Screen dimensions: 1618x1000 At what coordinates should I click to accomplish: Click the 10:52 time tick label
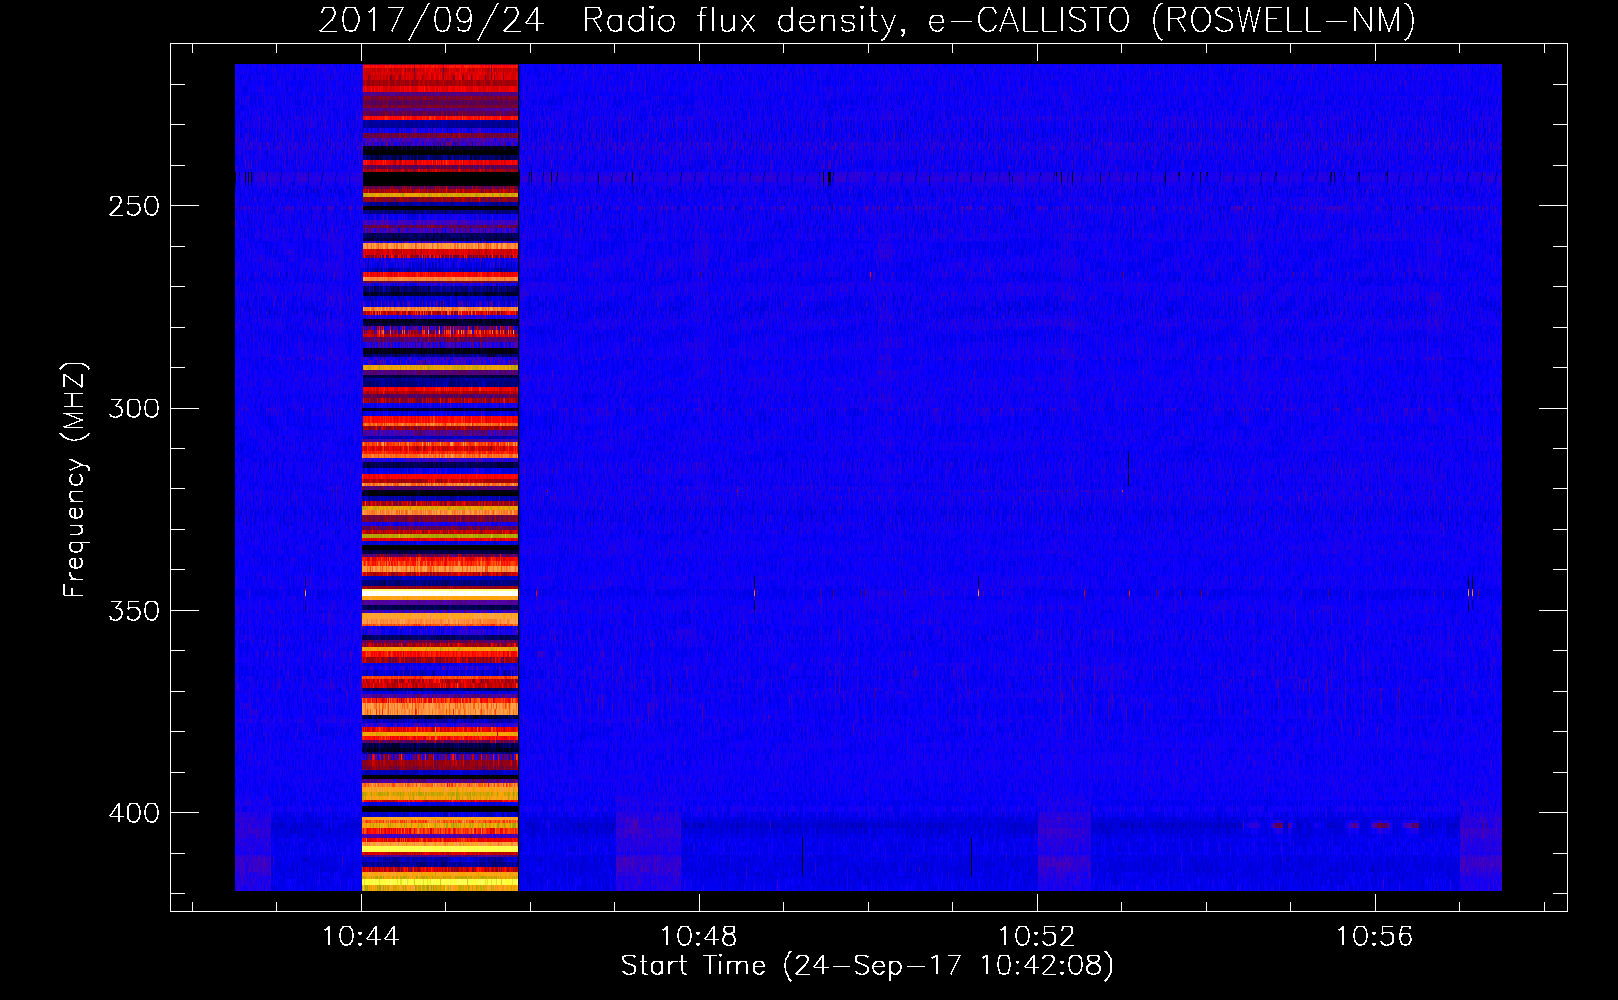1037,936
